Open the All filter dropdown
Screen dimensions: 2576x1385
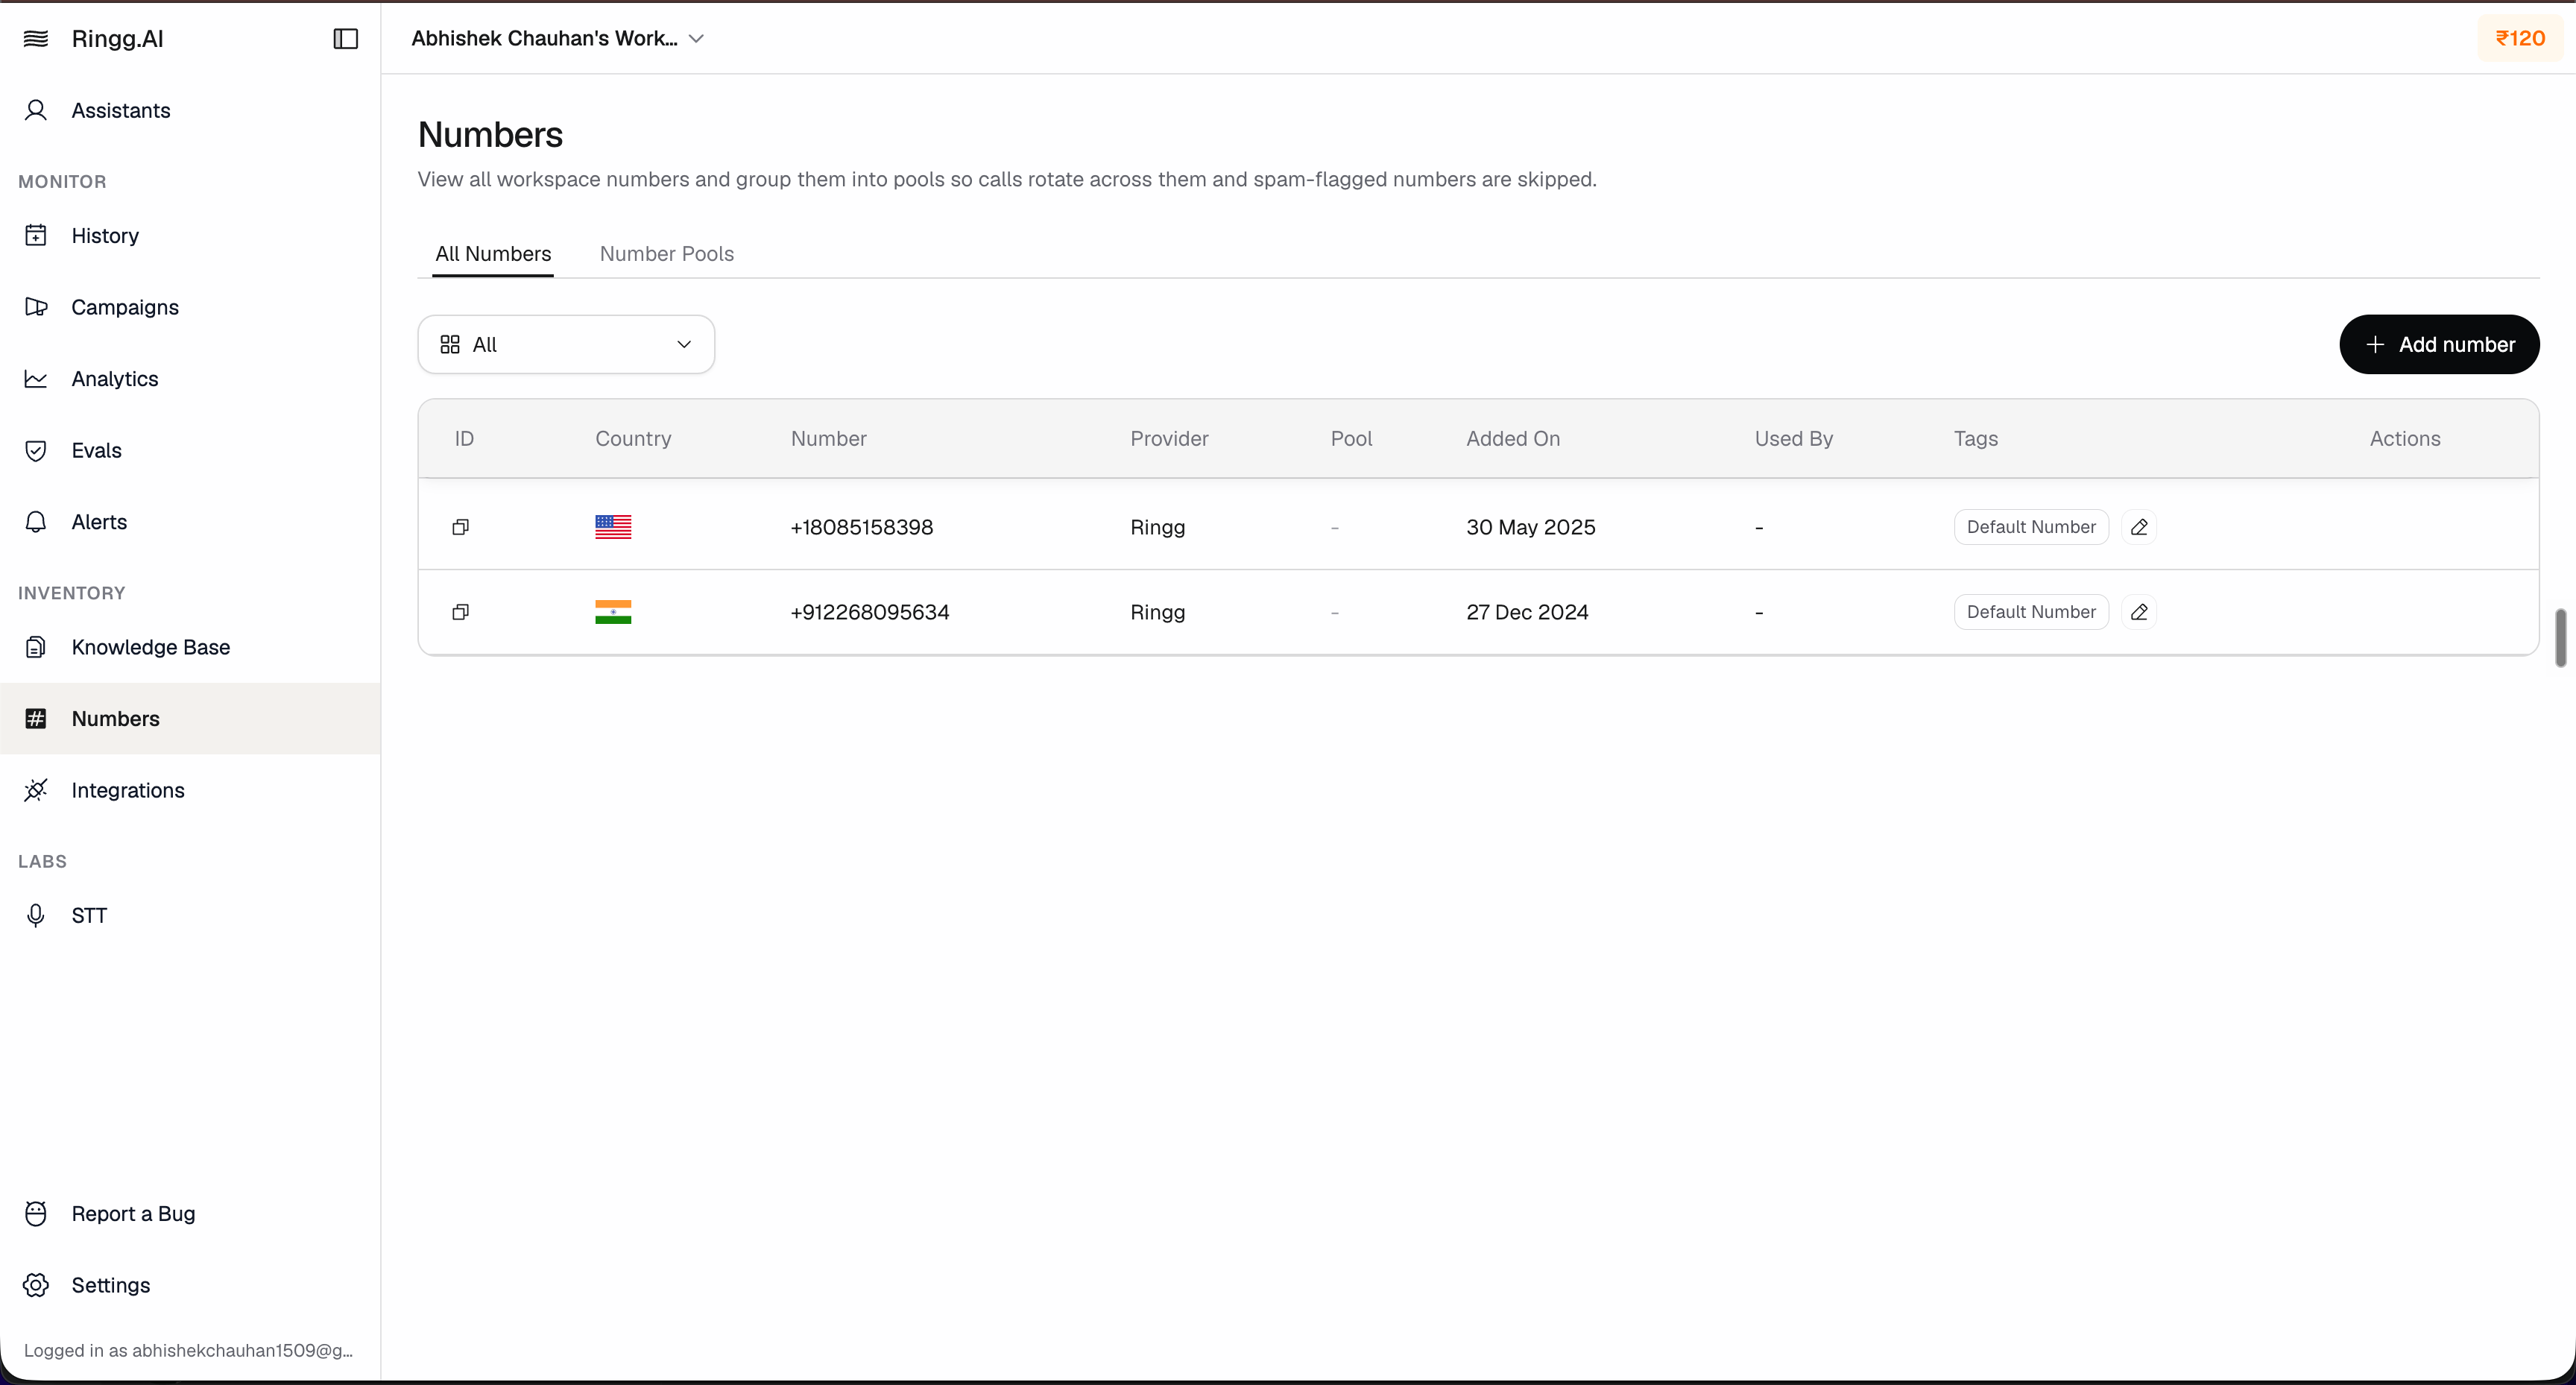566,345
